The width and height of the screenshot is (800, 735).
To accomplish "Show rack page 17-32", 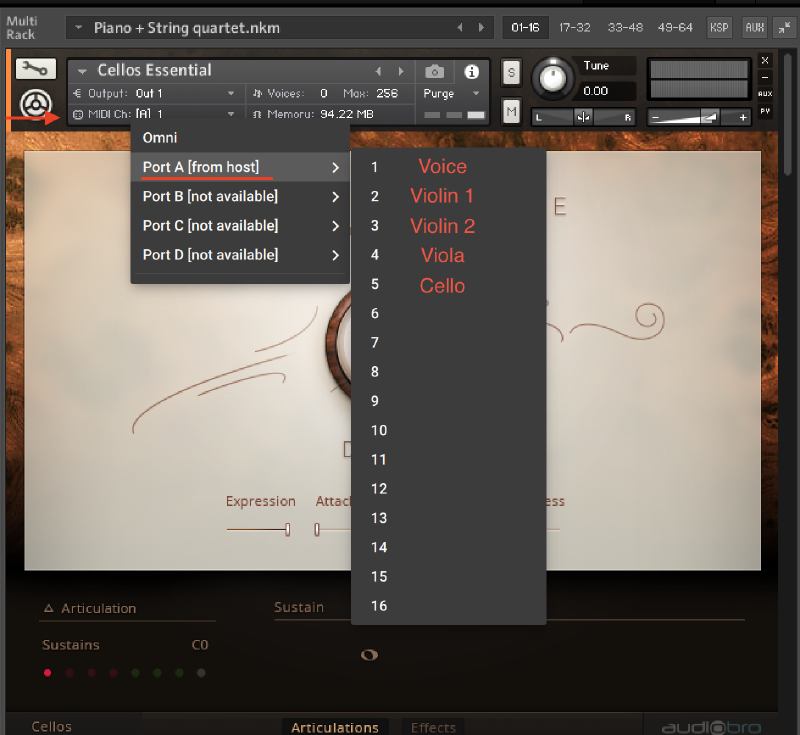I will (574, 28).
